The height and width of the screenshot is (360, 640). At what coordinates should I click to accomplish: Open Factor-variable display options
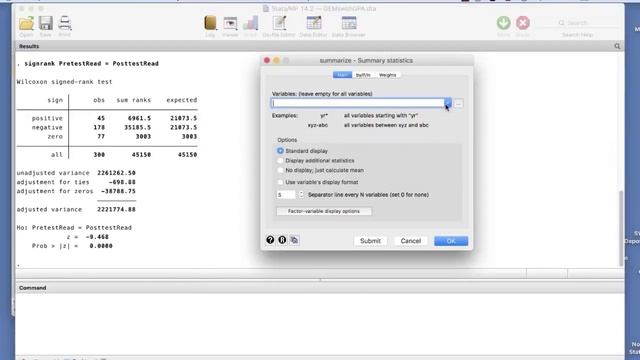coord(324,211)
